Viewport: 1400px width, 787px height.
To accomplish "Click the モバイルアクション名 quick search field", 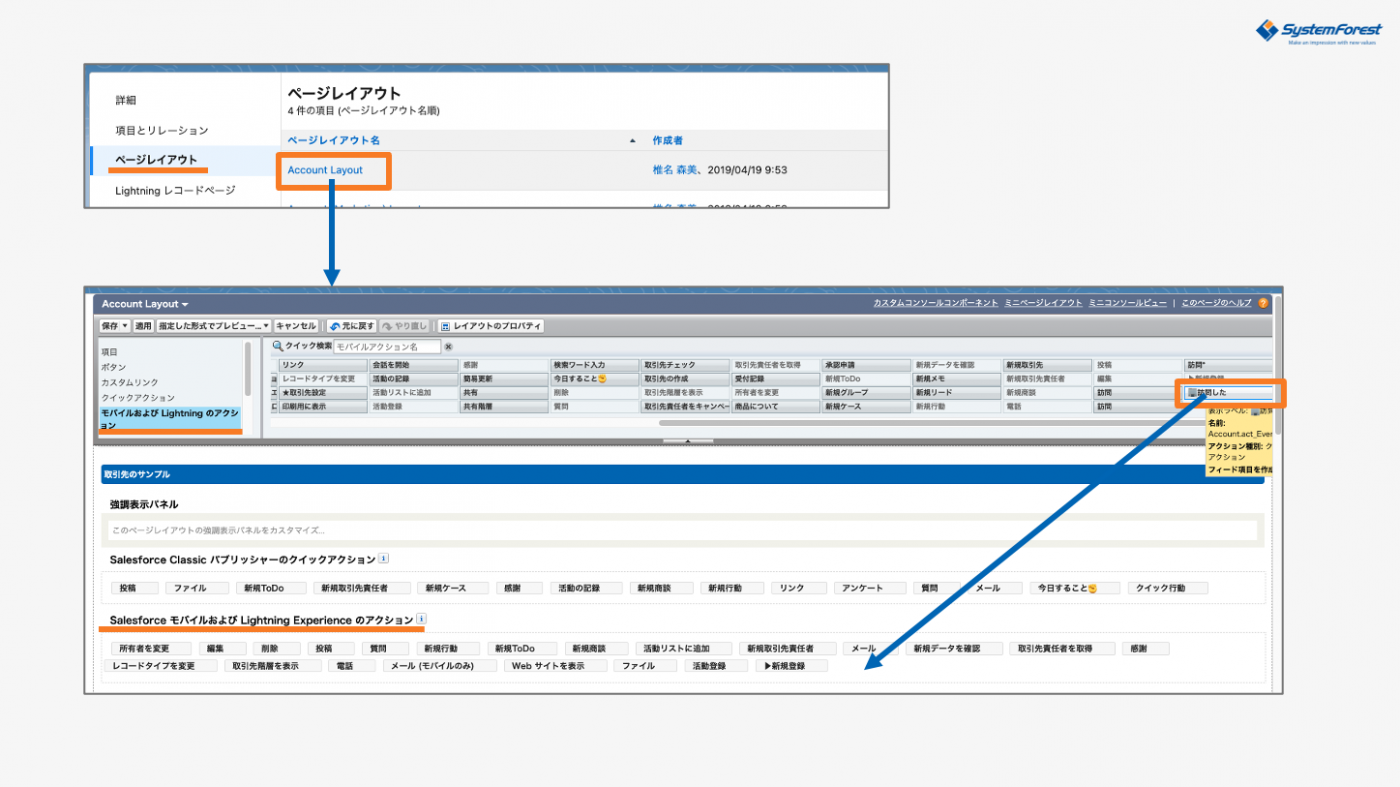I will pyautogui.click(x=387, y=347).
